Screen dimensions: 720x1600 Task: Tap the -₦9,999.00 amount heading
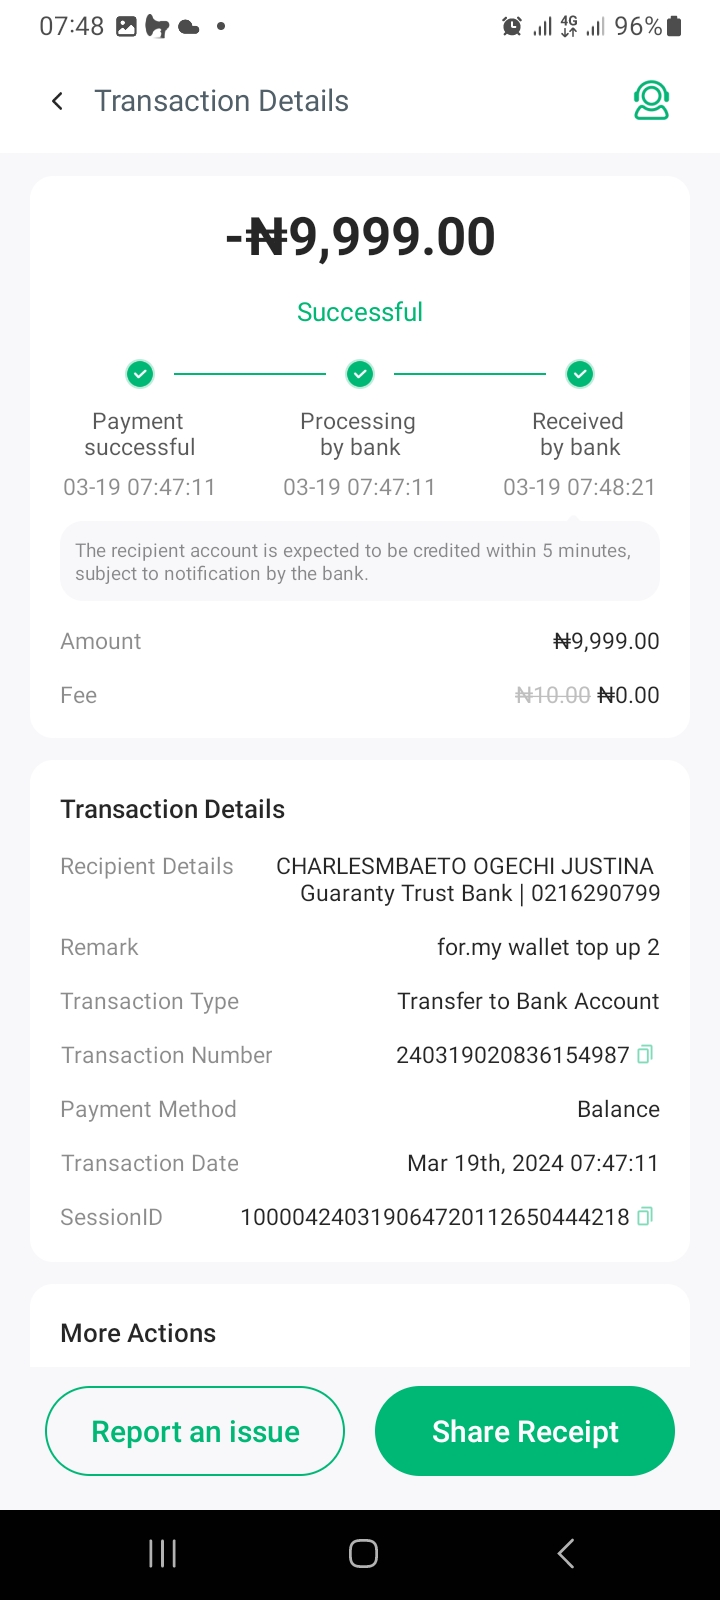pos(360,237)
